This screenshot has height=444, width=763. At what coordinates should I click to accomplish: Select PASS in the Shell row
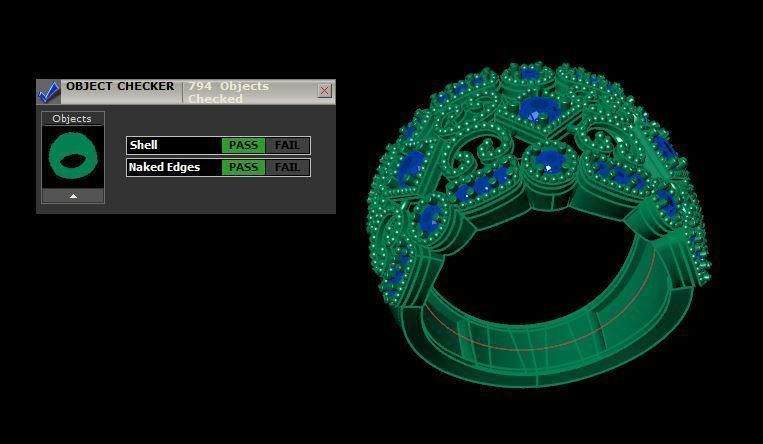coord(243,145)
